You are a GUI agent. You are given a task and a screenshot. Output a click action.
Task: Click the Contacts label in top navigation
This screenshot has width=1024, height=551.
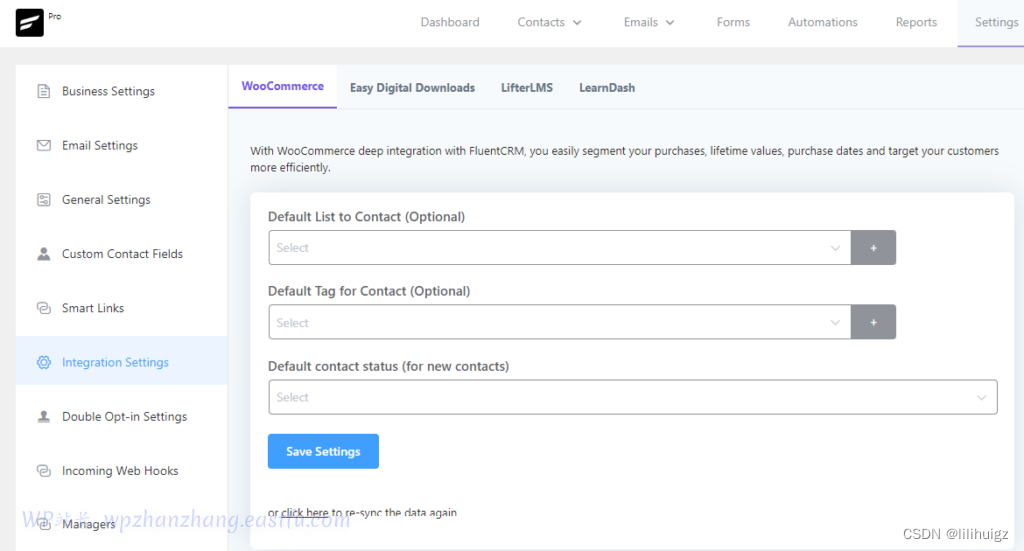click(541, 22)
